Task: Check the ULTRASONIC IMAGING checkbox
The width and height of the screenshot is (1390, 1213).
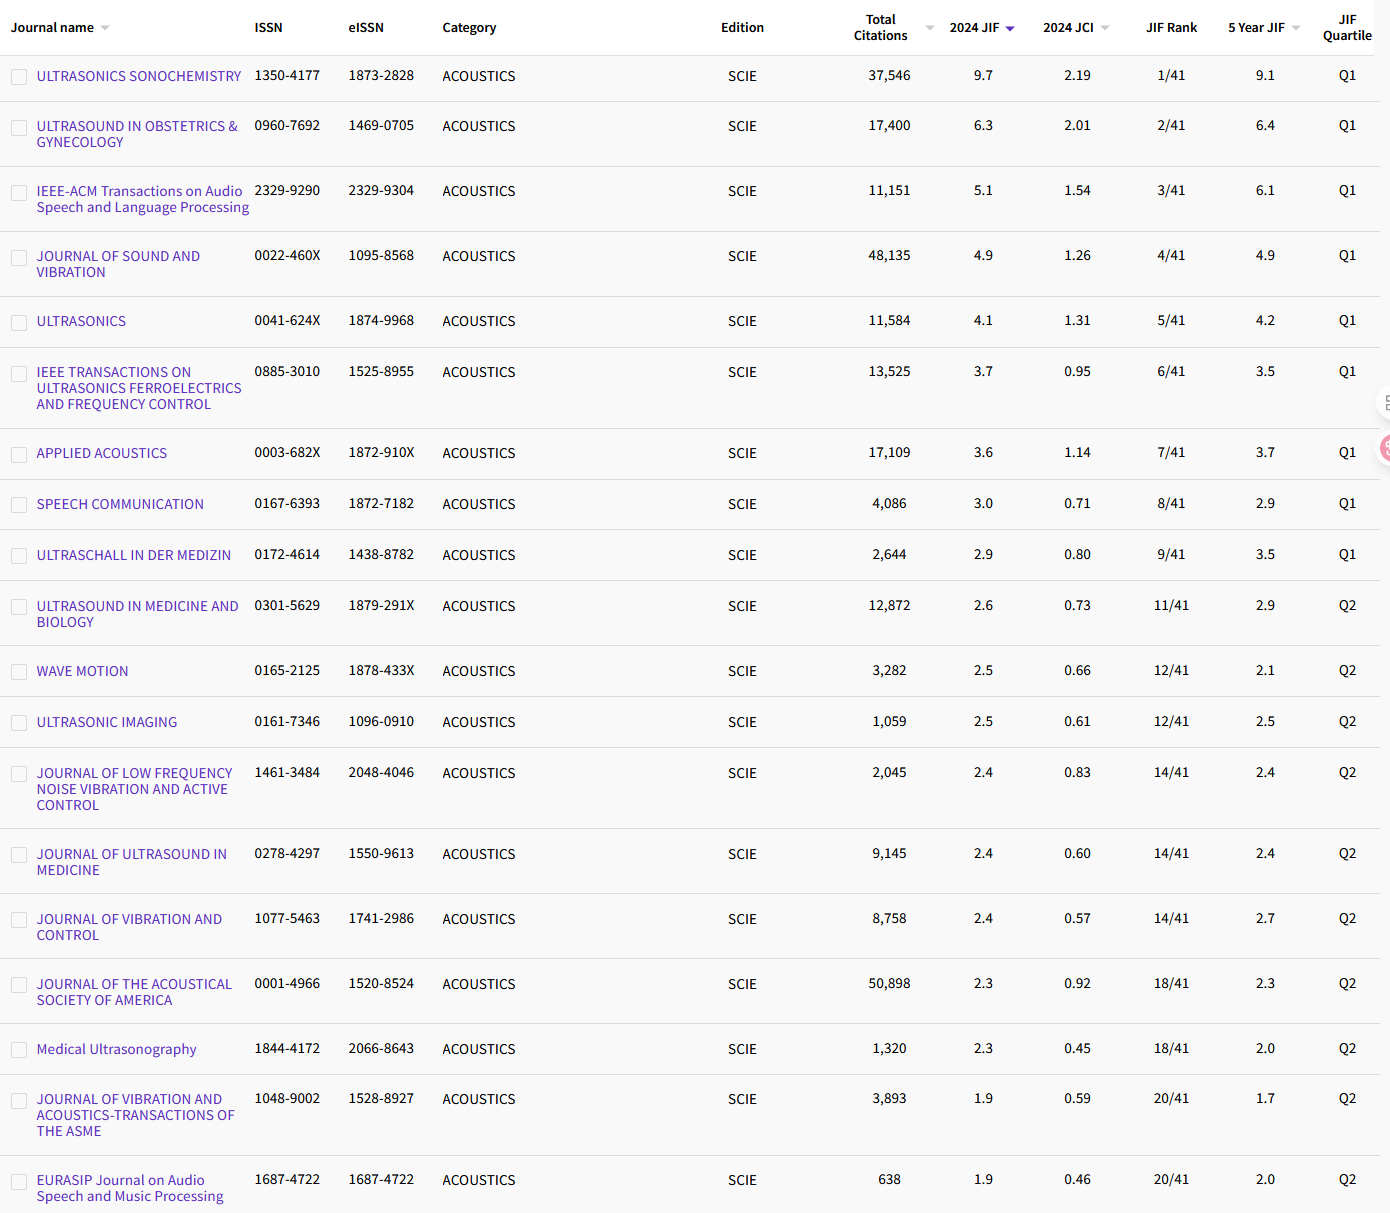Action: (x=19, y=724)
